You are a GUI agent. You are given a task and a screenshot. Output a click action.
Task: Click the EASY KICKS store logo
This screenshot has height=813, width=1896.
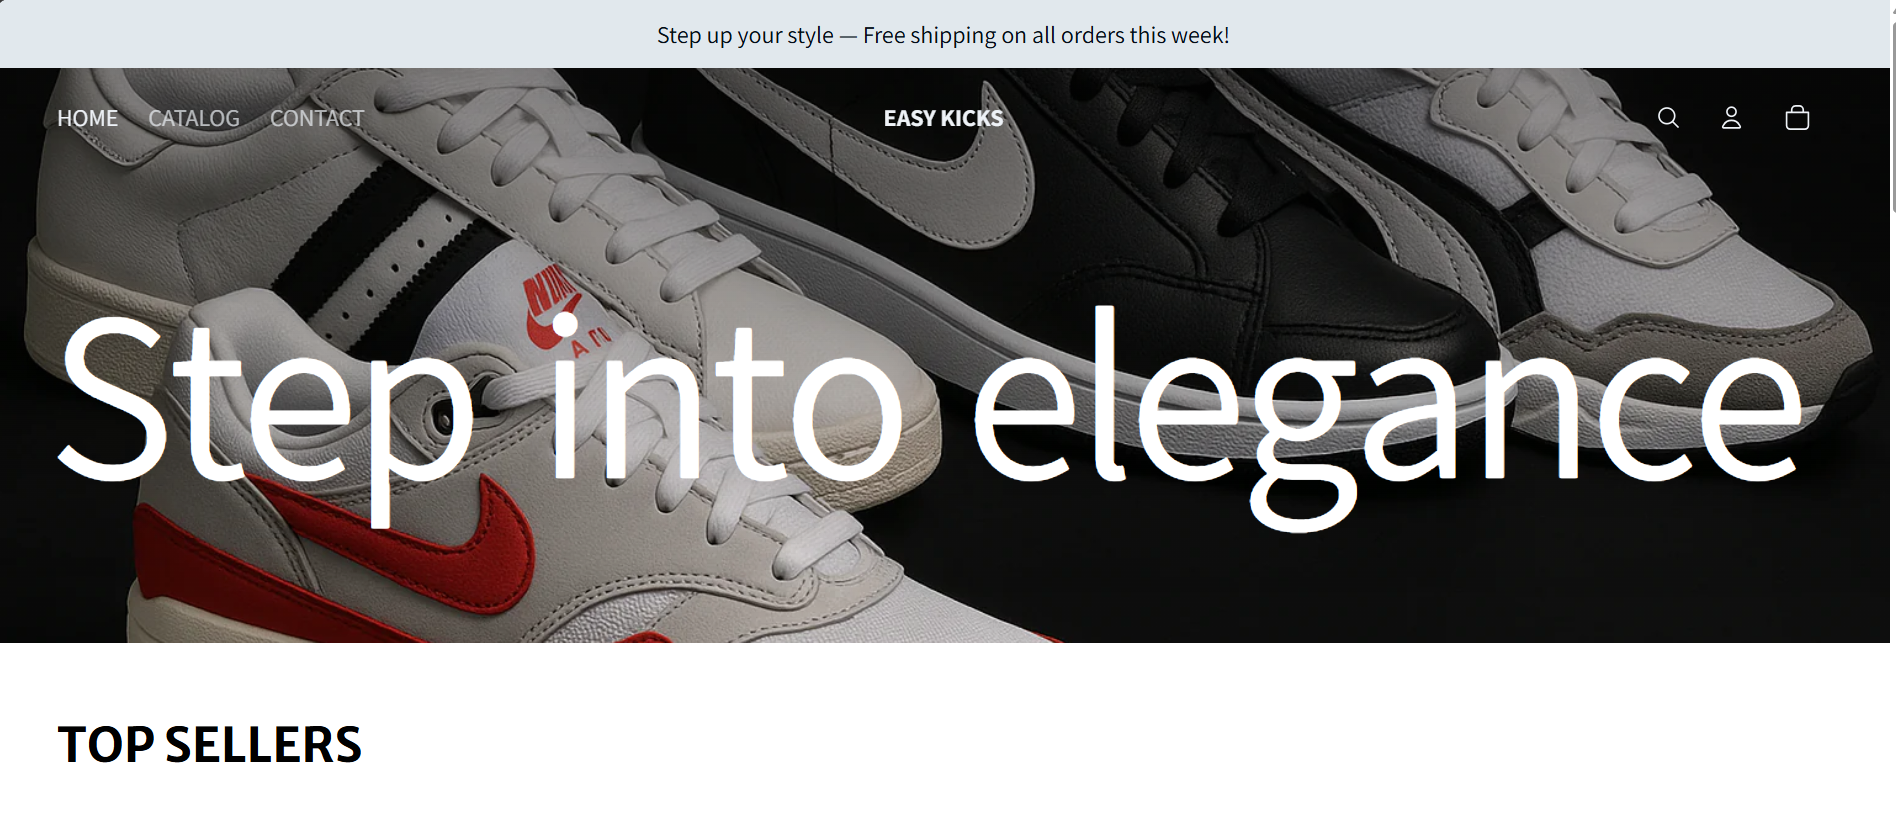pyautogui.click(x=943, y=118)
